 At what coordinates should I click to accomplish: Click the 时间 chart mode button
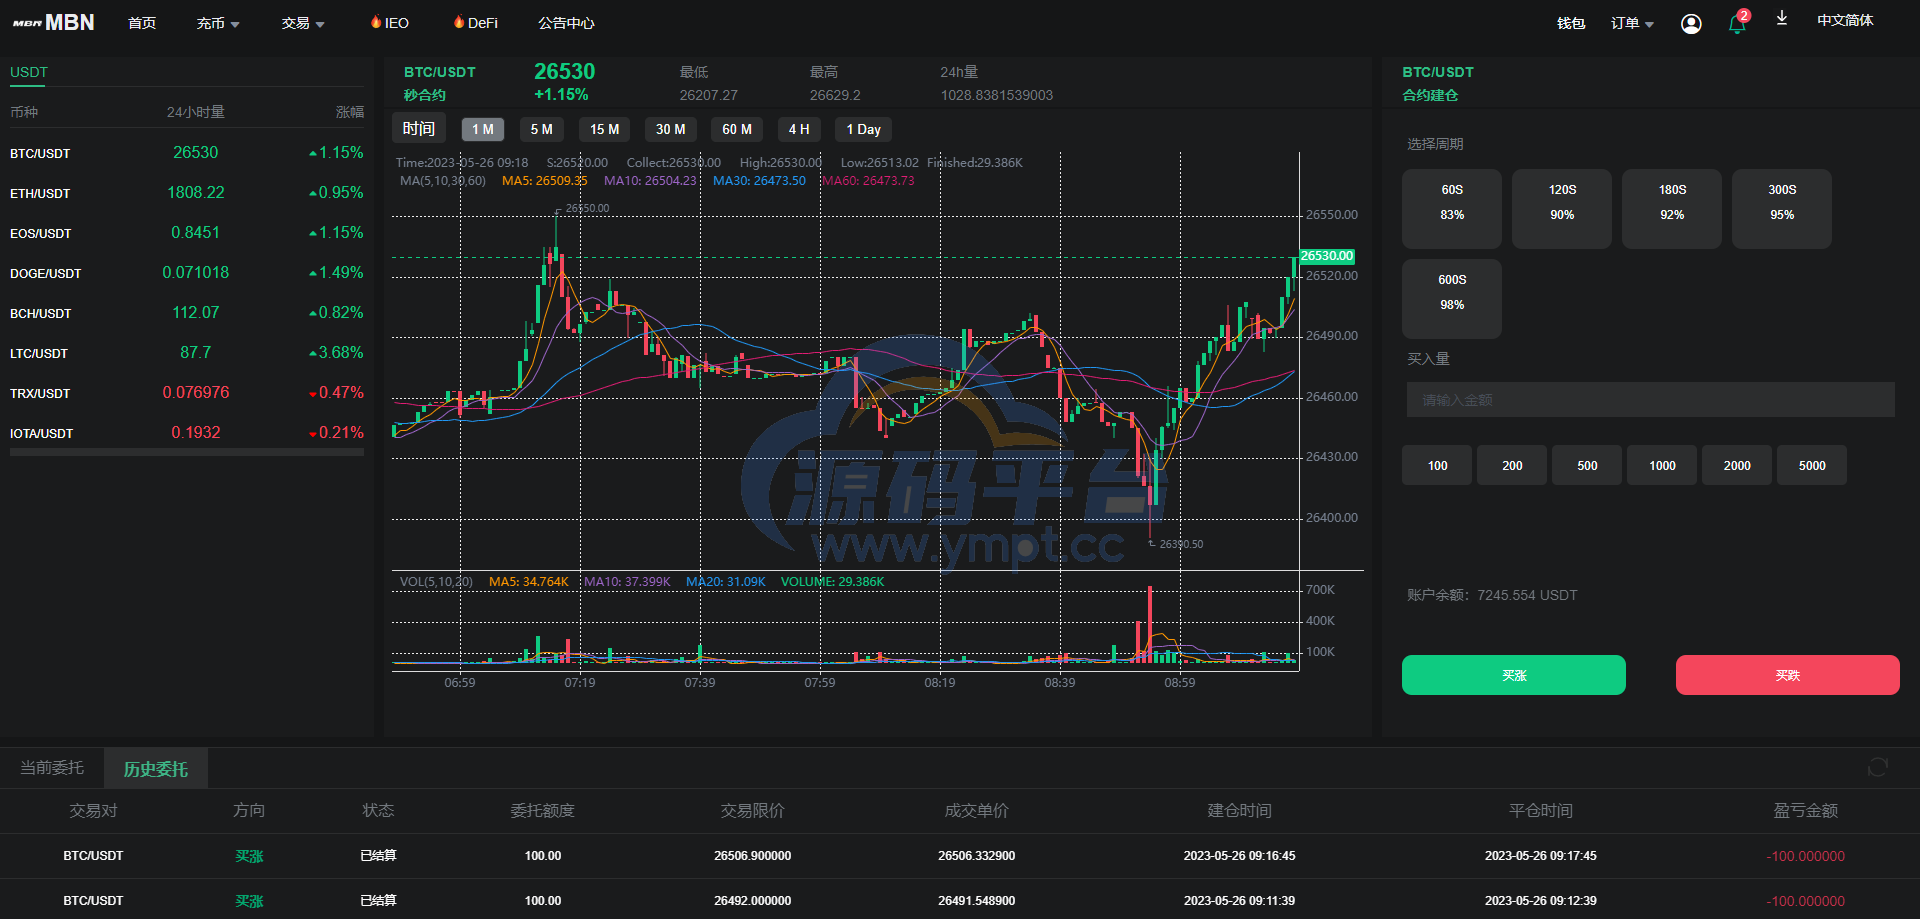click(419, 129)
